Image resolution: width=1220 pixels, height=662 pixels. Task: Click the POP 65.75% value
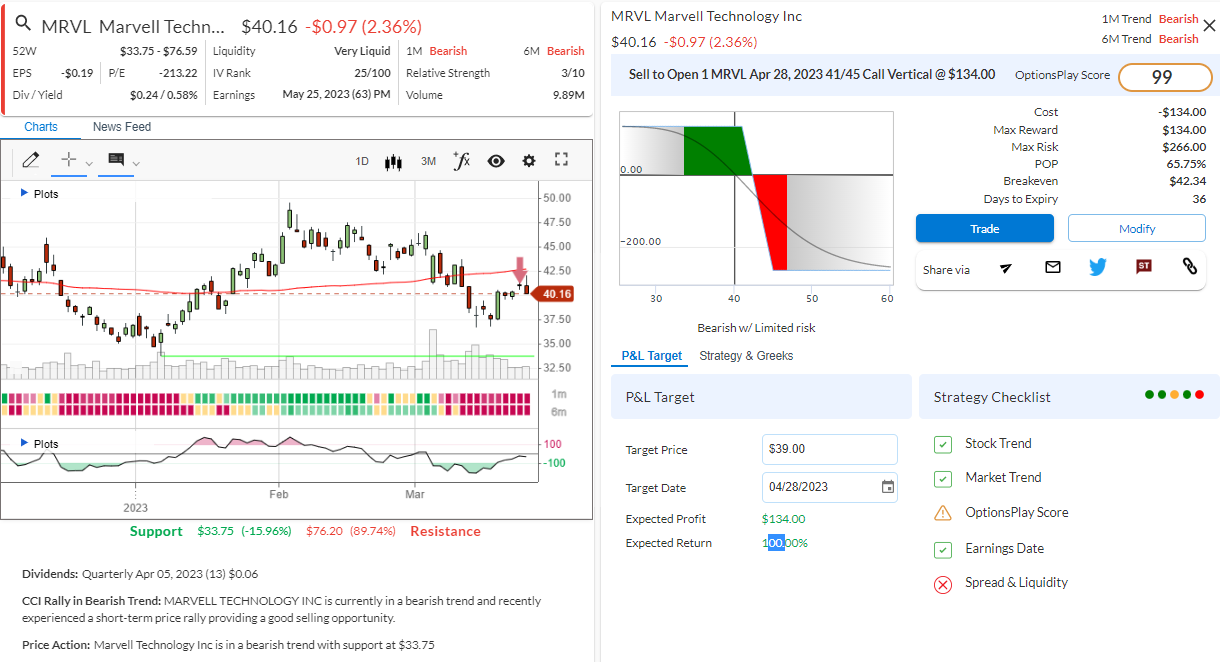(x=1186, y=164)
